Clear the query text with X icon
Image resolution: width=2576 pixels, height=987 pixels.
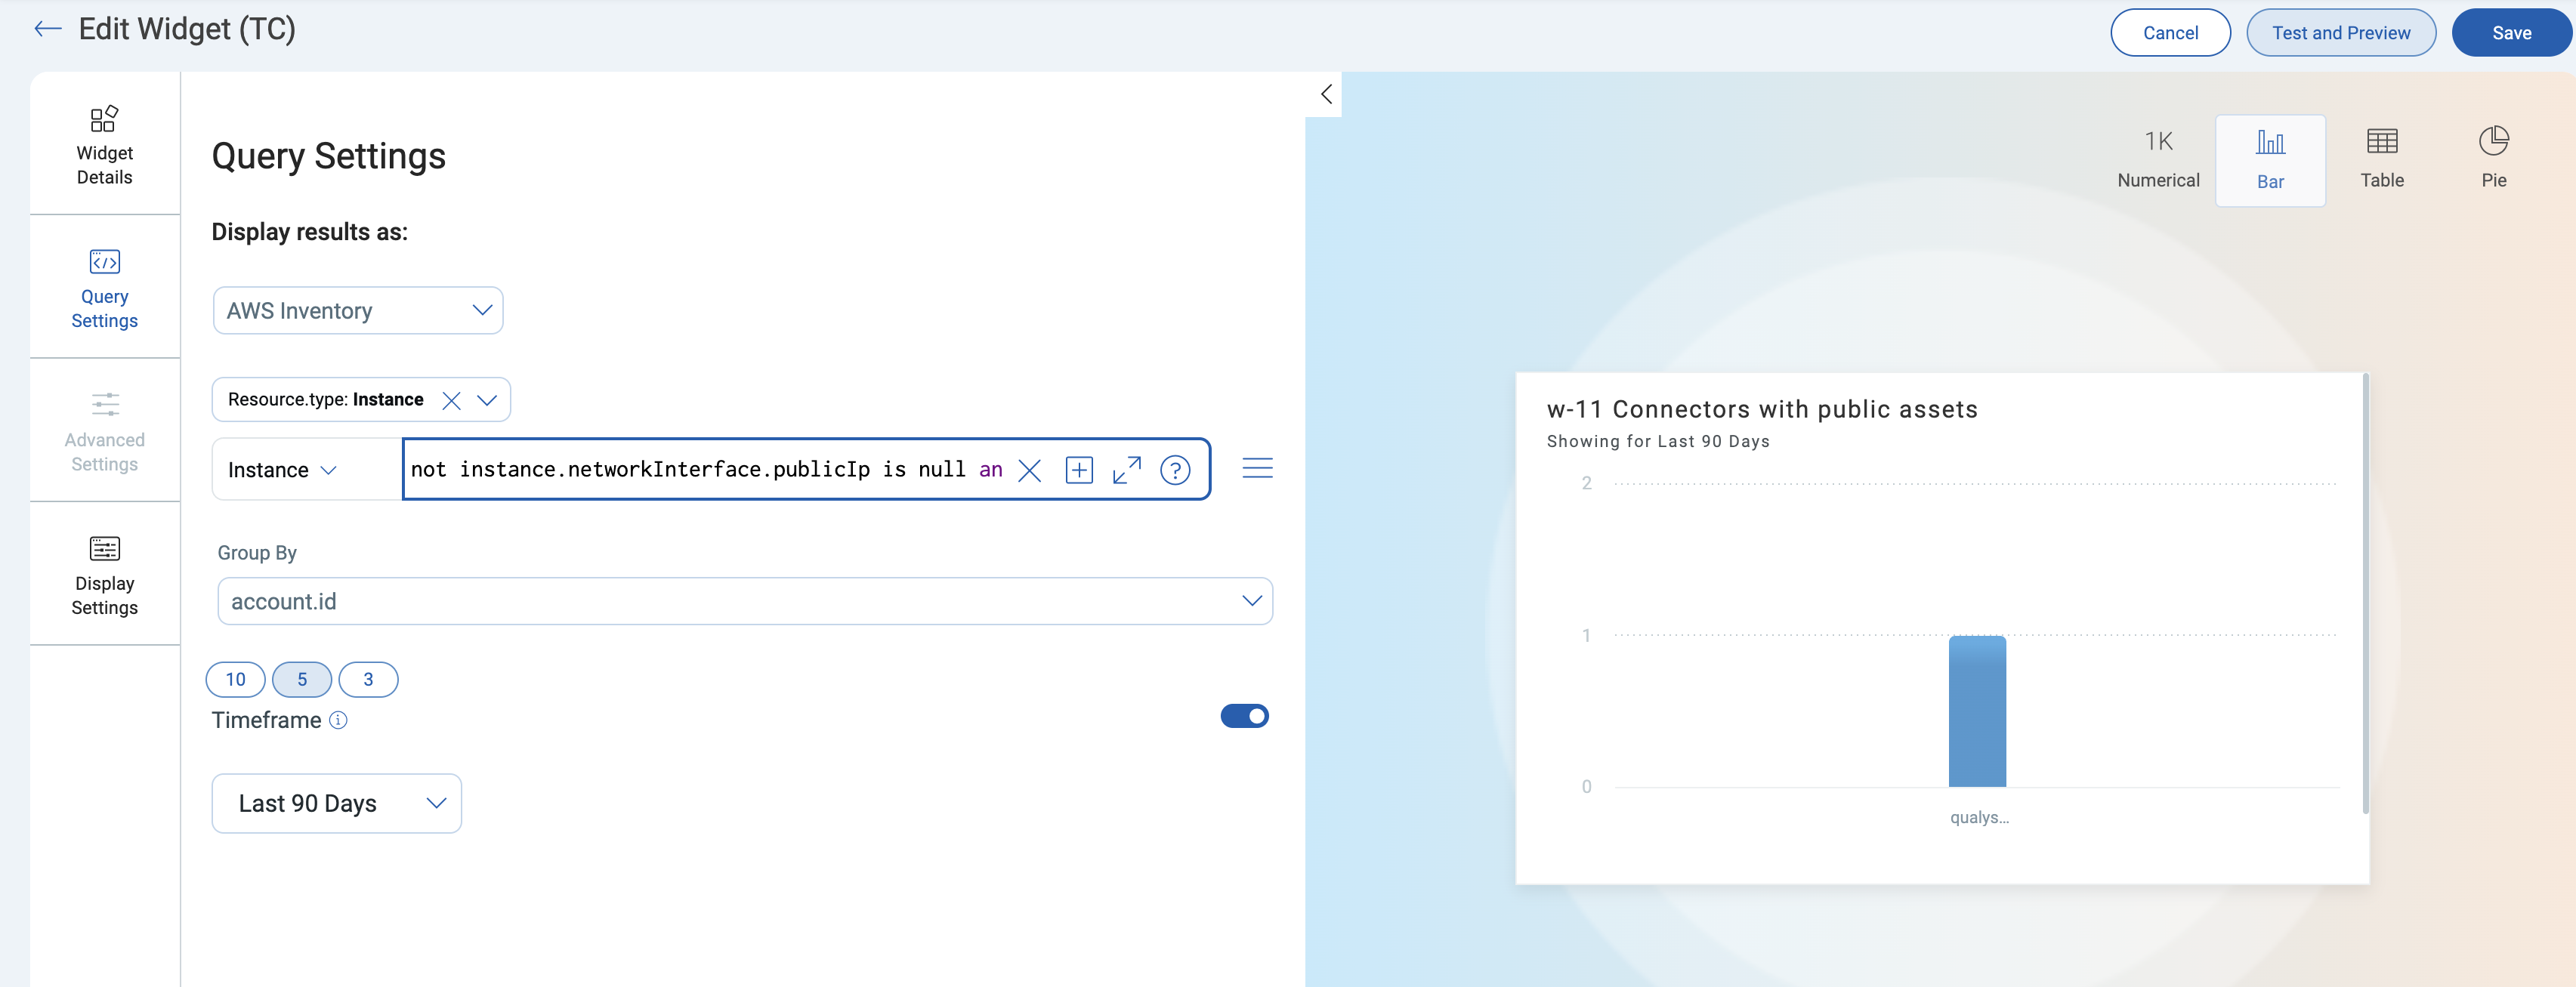(x=1029, y=470)
